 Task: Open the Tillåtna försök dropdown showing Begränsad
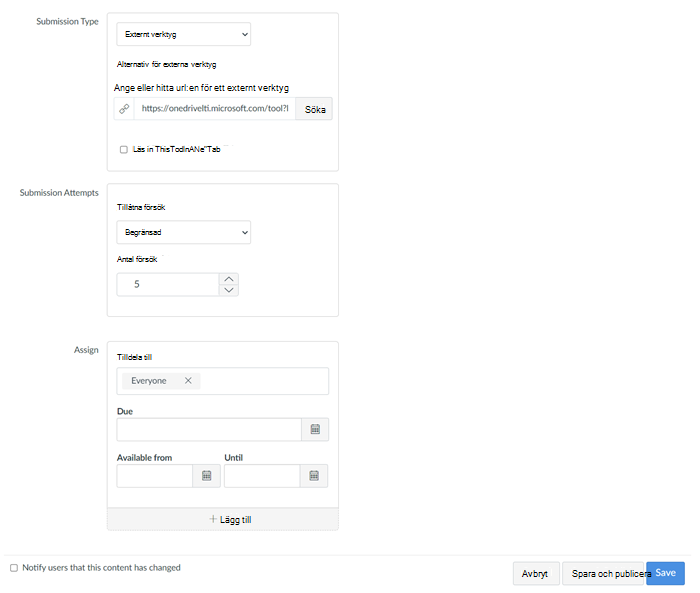click(183, 232)
